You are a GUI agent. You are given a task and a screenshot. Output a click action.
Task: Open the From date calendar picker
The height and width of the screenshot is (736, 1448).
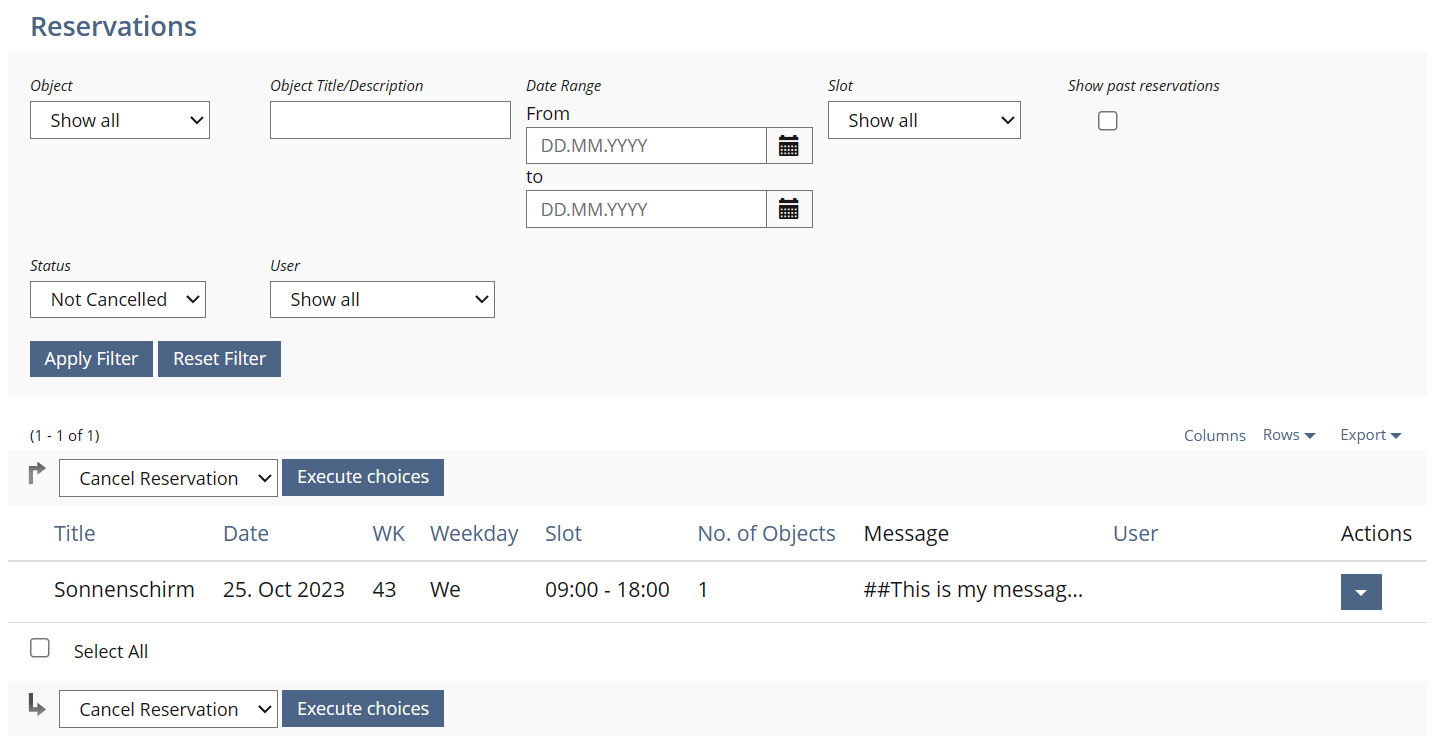pos(789,146)
